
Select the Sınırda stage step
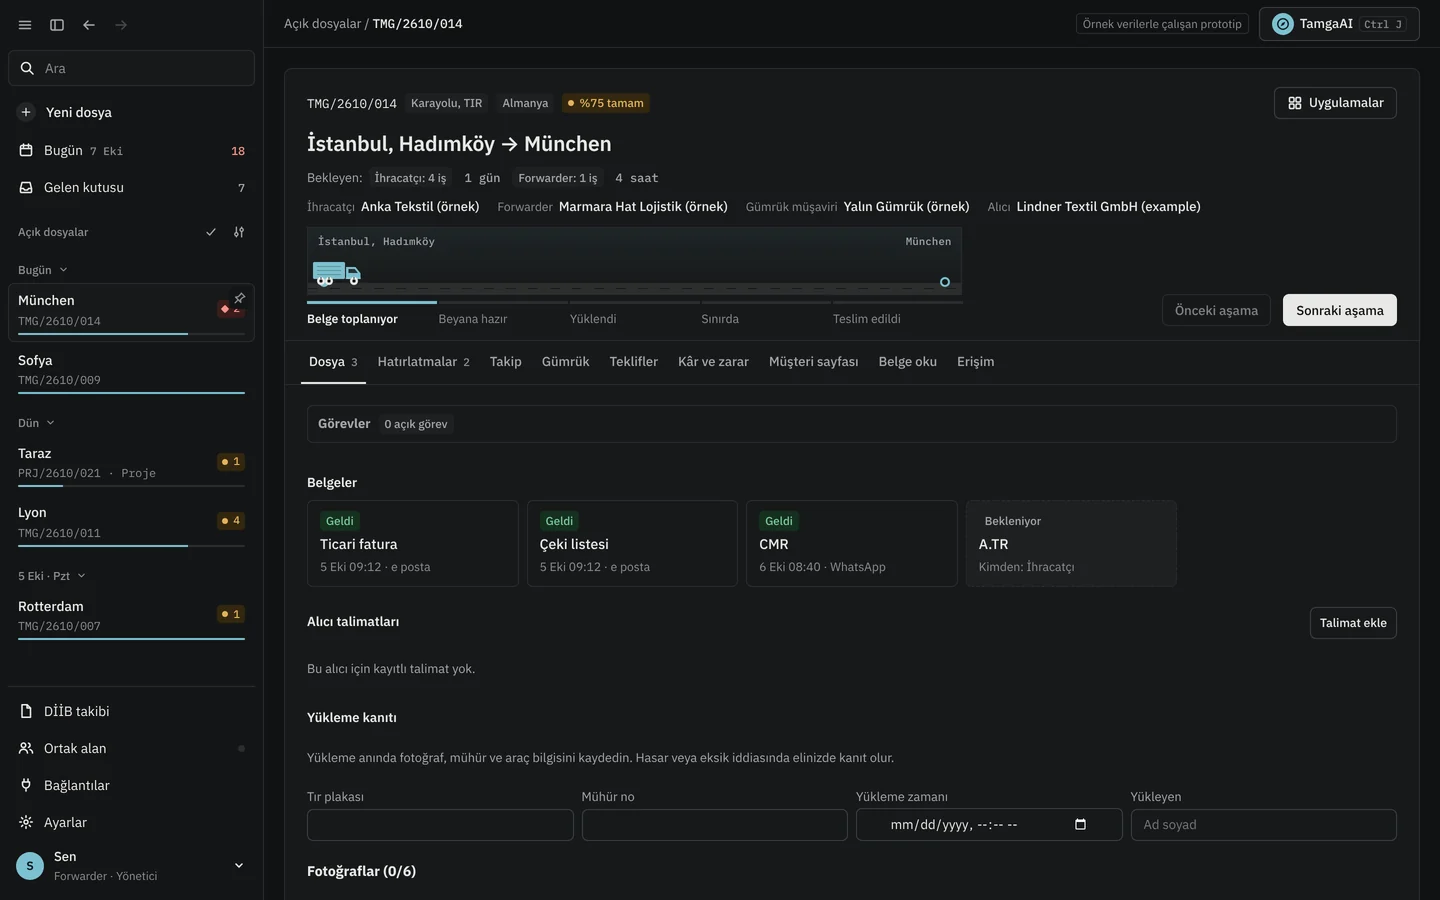720,319
